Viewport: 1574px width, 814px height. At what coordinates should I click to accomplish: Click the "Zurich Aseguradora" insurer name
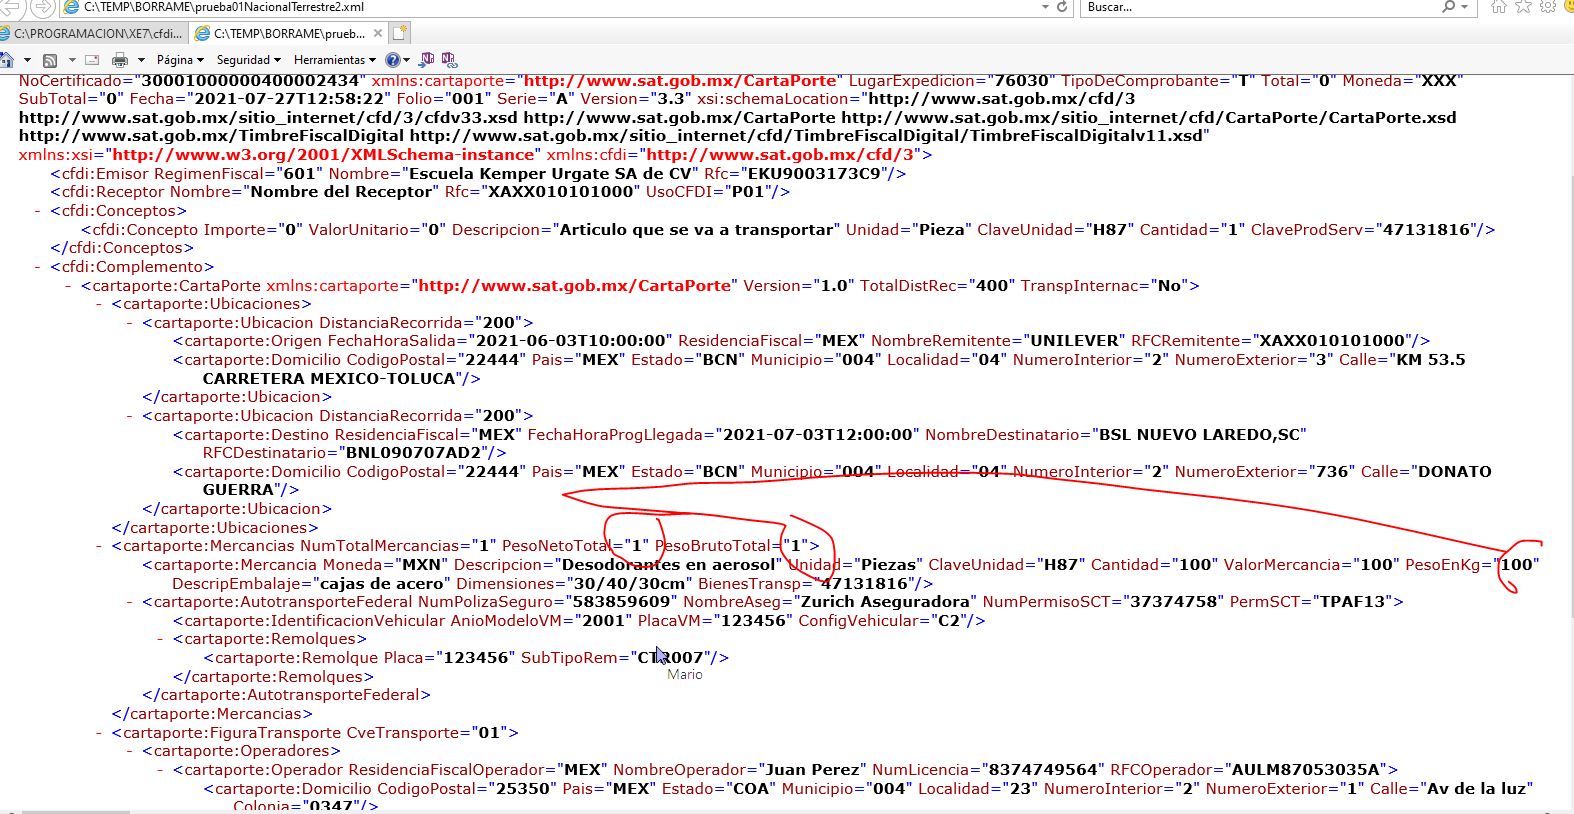click(x=885, y=602)
